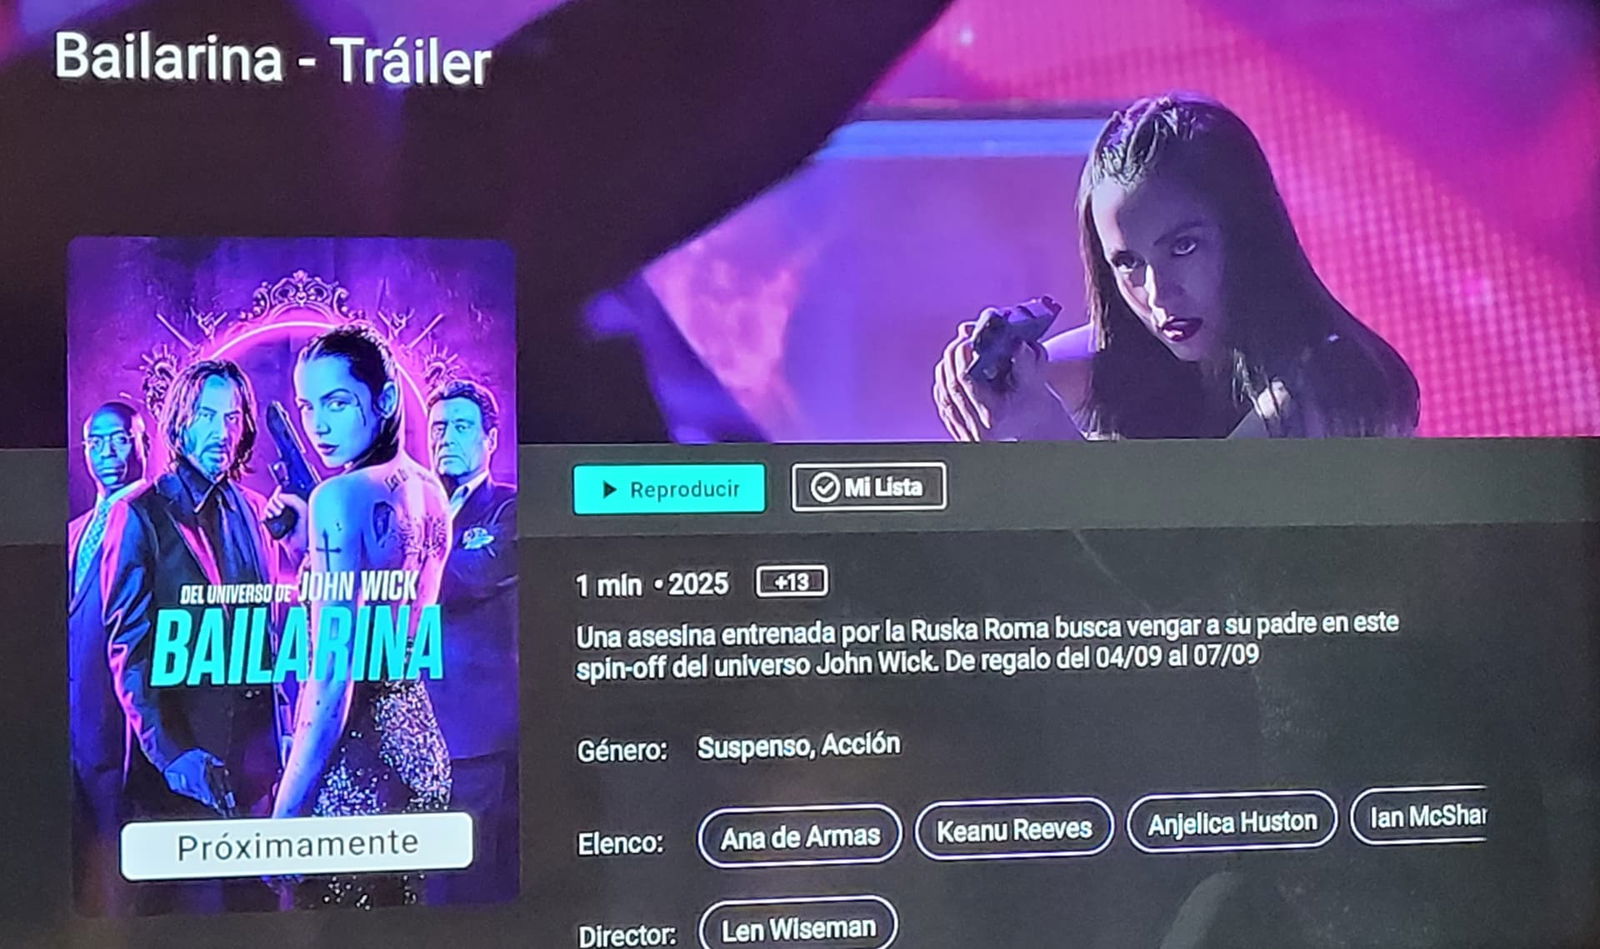Choose the Anjelica Huston cast chip
The width and height of the screenshot is (1600, 949).
click(1232, 822)
